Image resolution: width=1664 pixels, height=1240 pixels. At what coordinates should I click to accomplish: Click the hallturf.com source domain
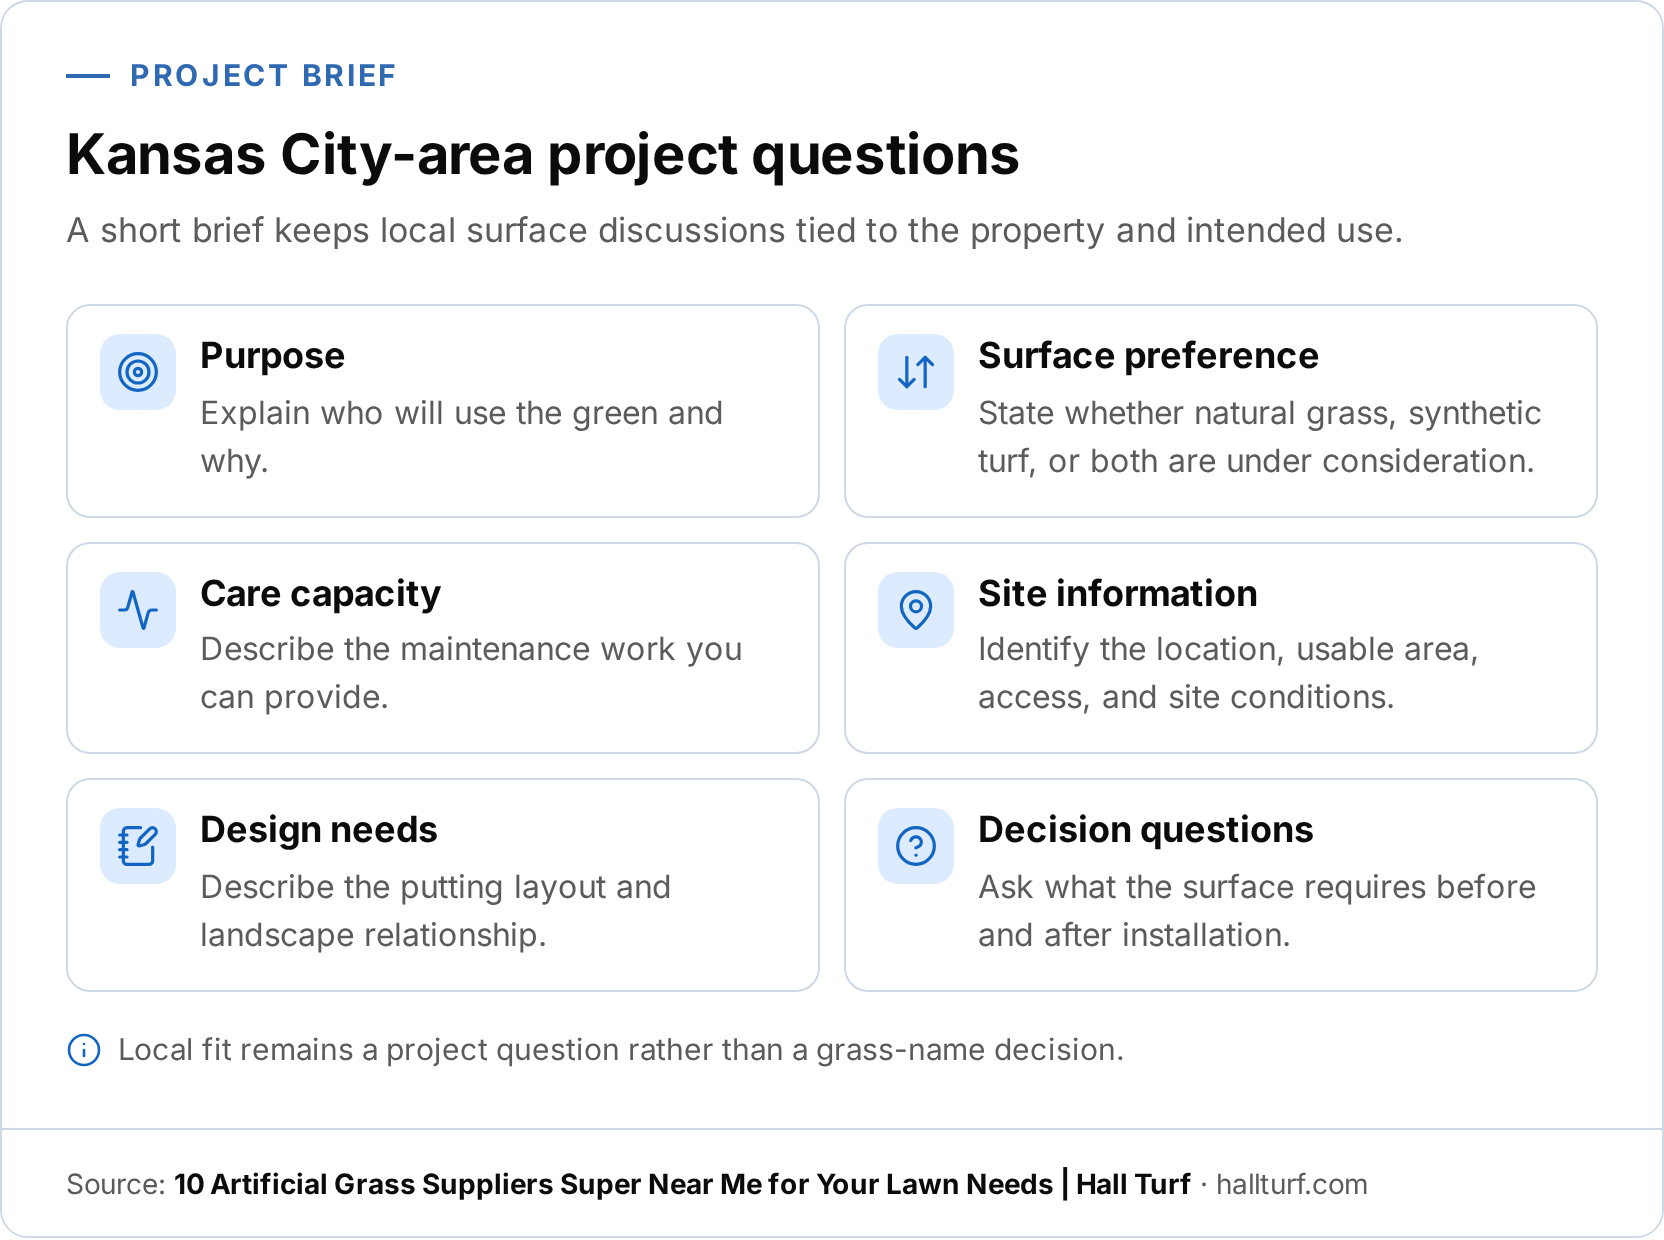pyautogui.click(x=1292, y=1184)
